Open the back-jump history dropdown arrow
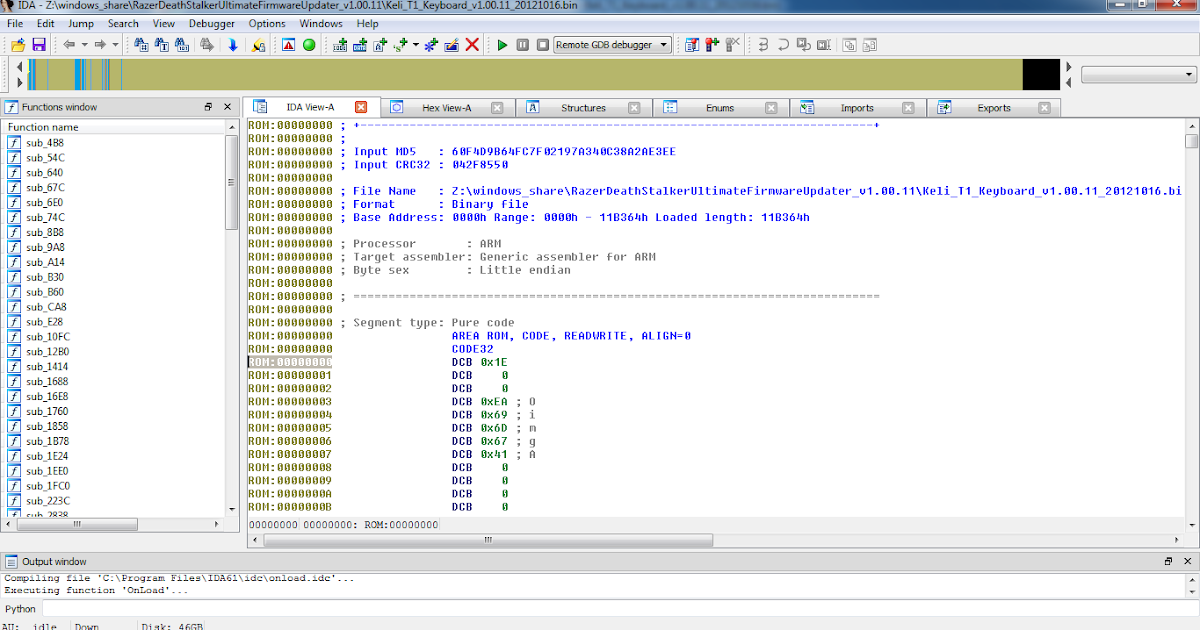 point(85,45)
